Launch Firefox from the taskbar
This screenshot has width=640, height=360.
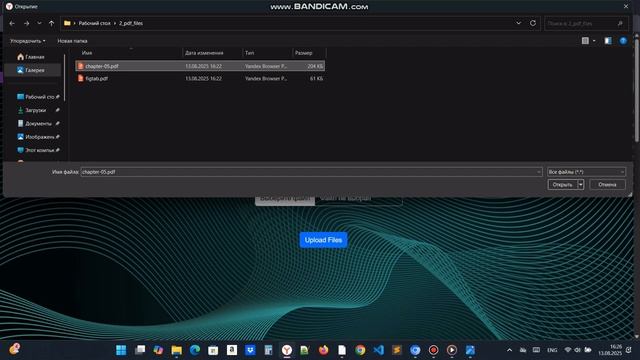click(323, 350)
